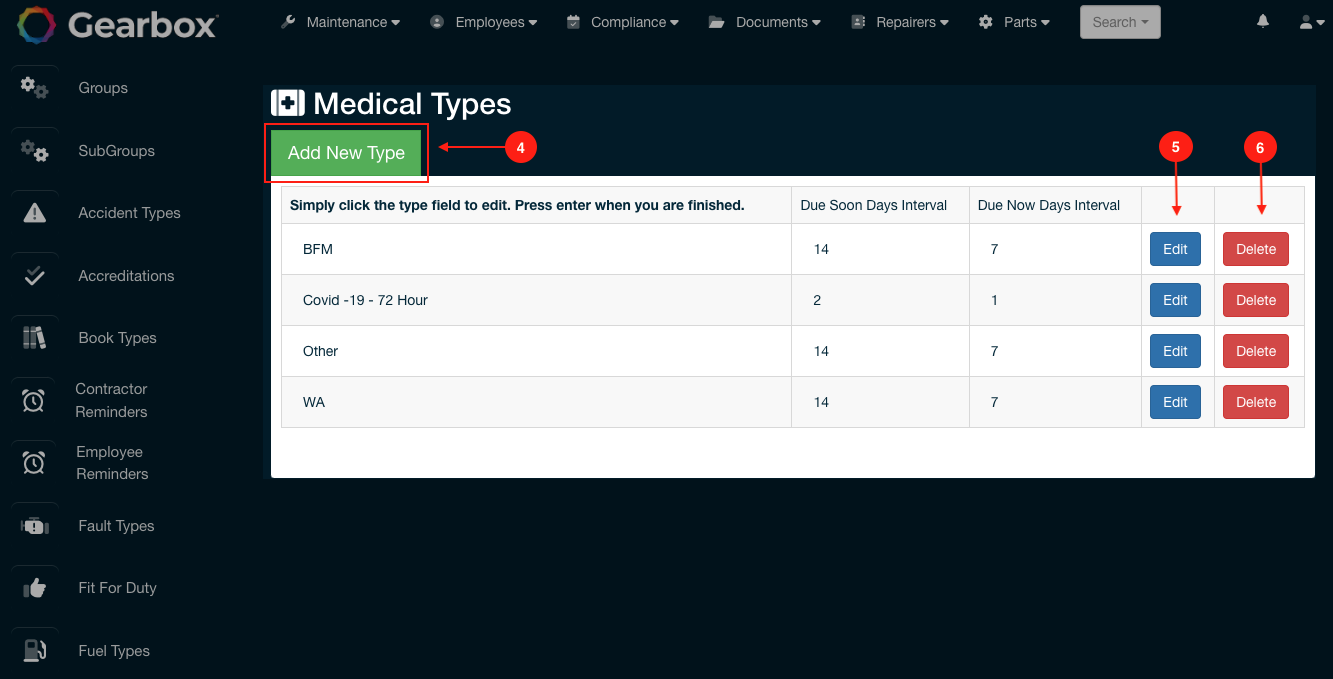Expand the Maintenance menu
The width and height of the screenshot is (1333, 679).
coord(353,22)
